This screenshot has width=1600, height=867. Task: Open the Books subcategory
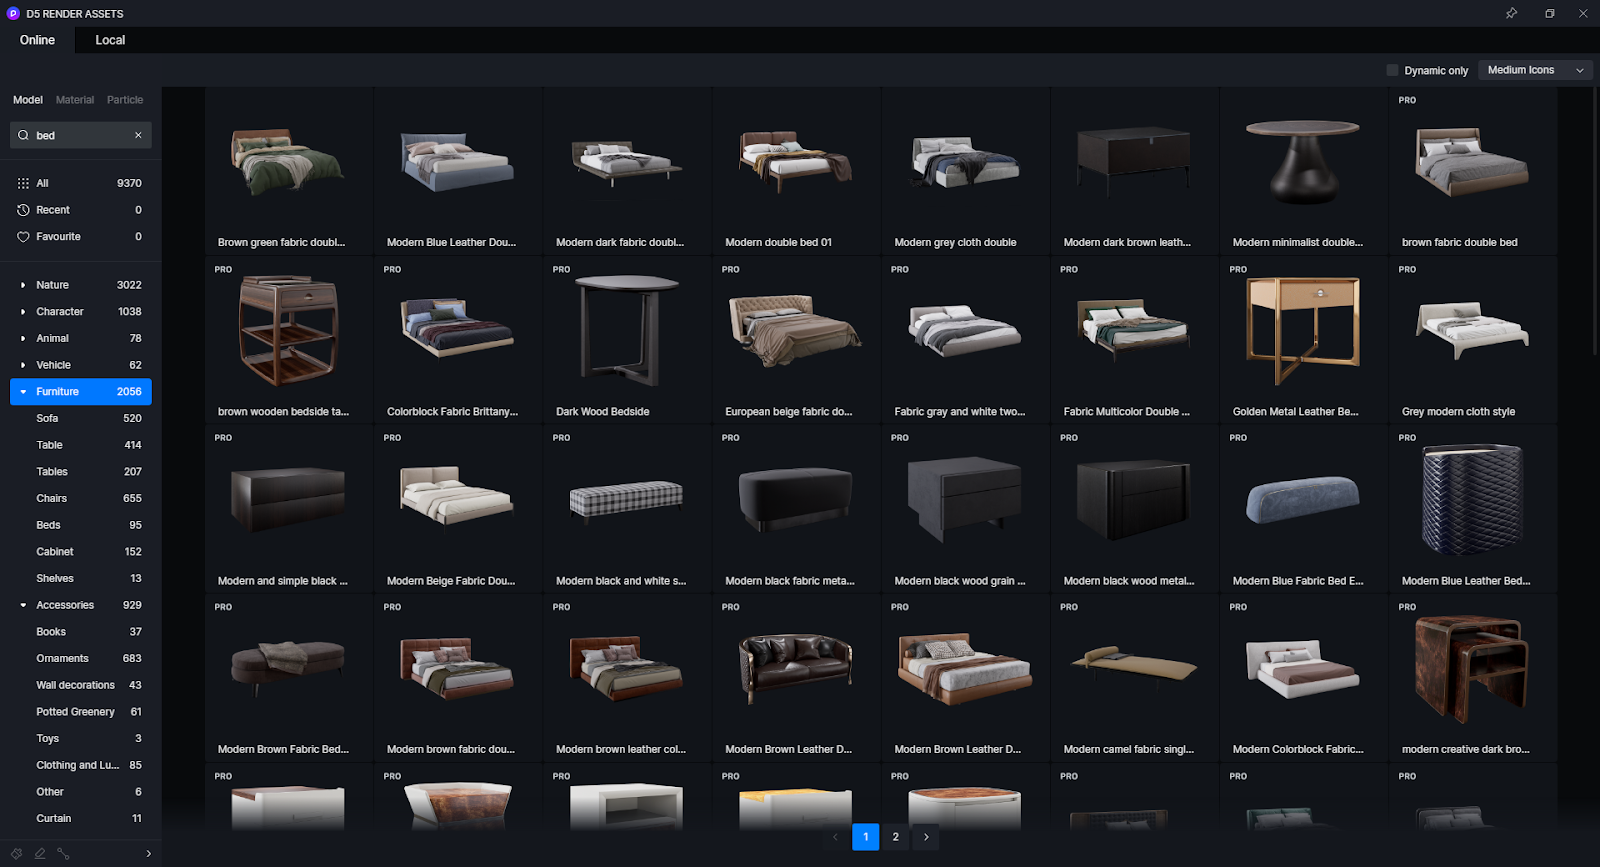(80, 632)
